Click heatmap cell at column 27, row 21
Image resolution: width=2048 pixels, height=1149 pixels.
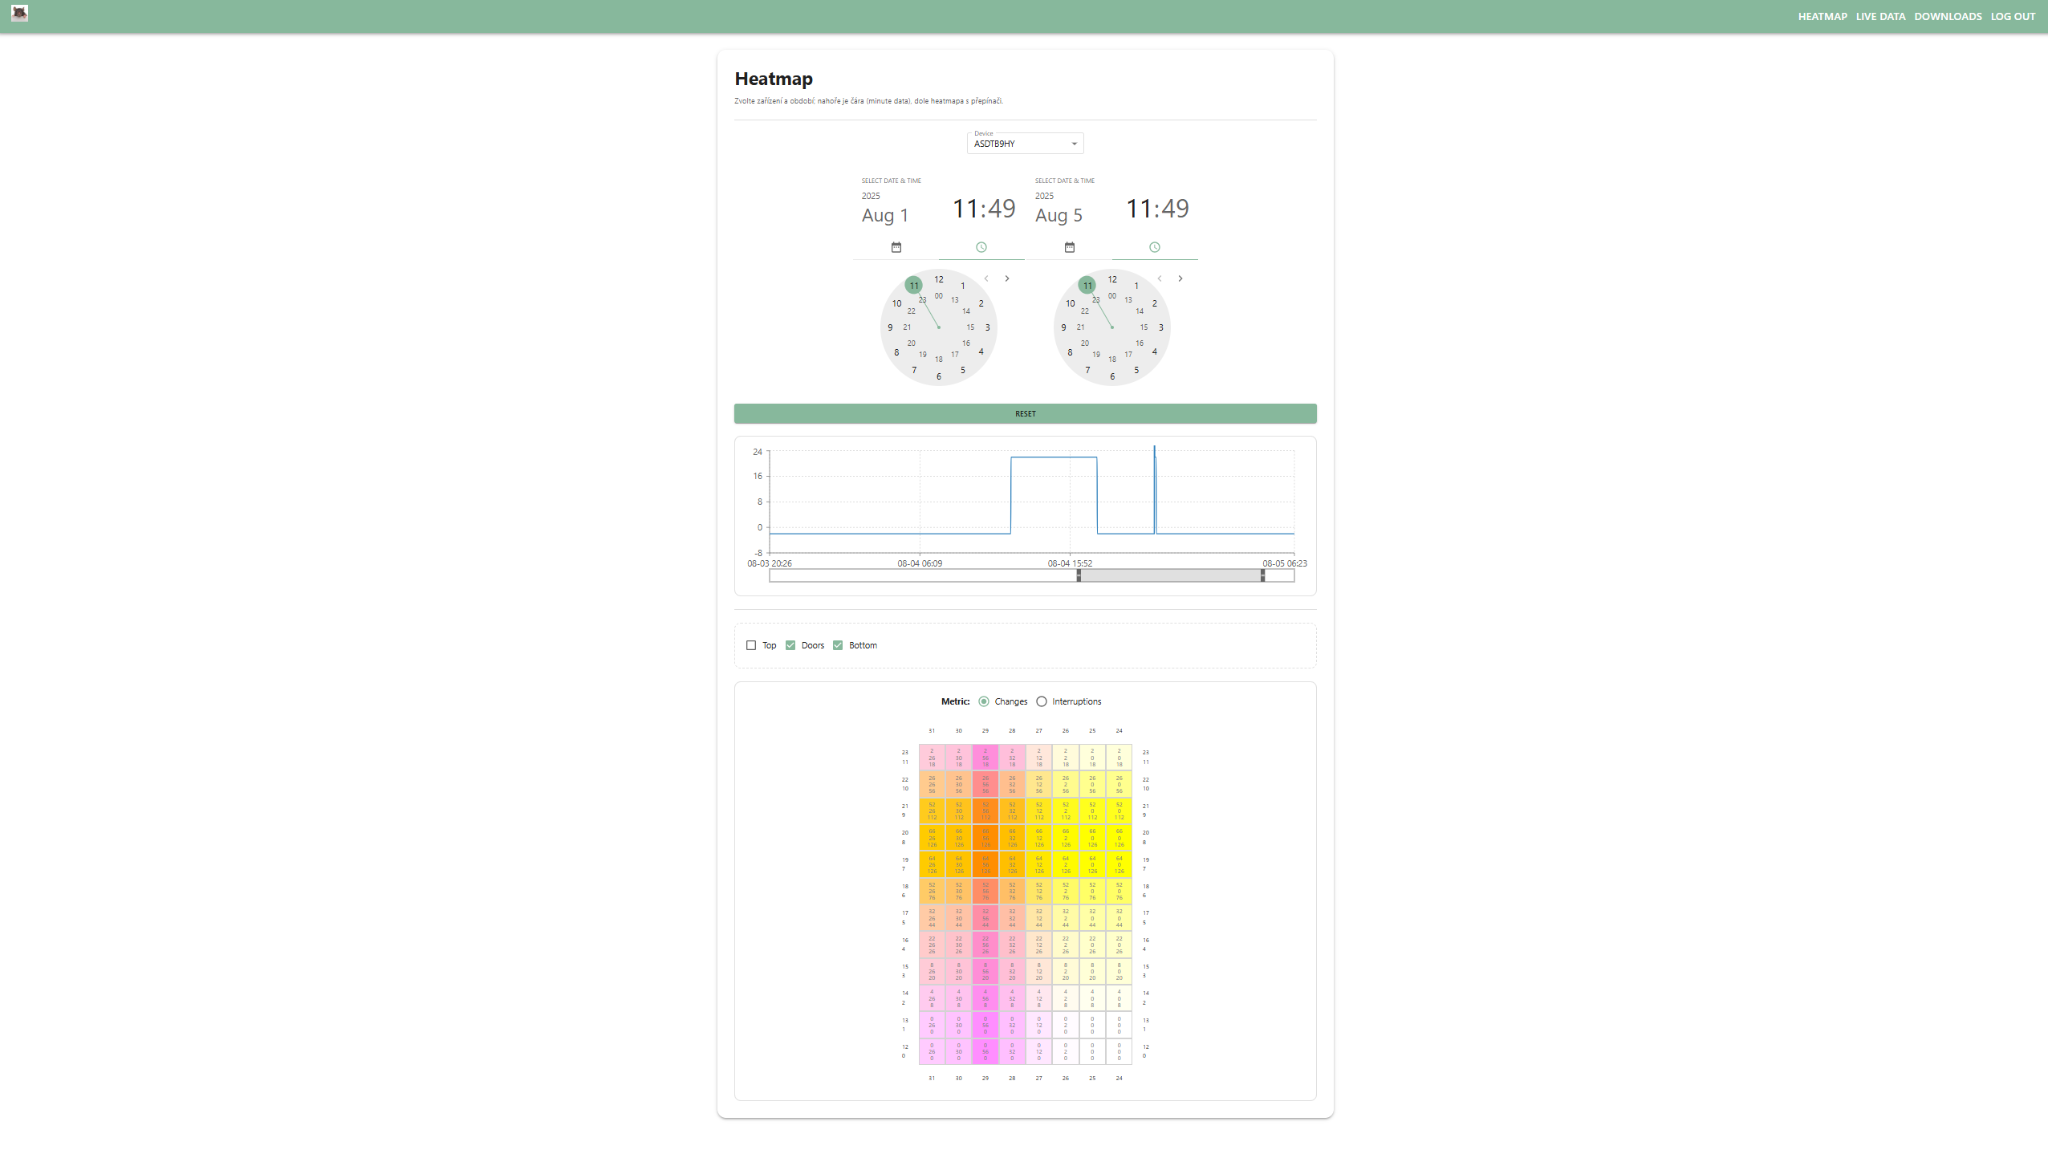click(x=1039, y=811)
